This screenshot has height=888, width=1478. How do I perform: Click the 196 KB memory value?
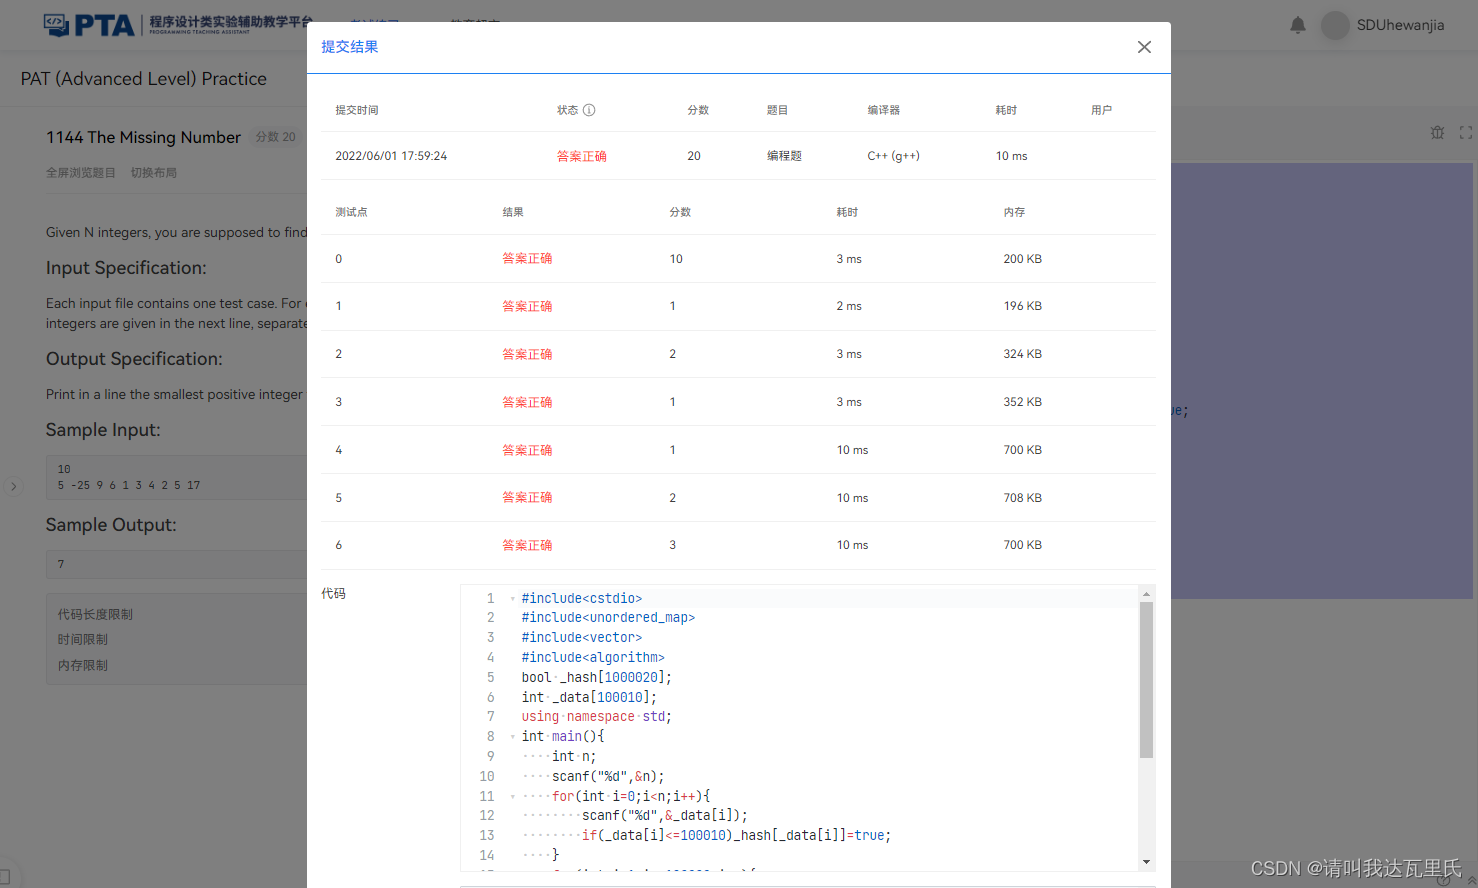tap(1022, 306)
